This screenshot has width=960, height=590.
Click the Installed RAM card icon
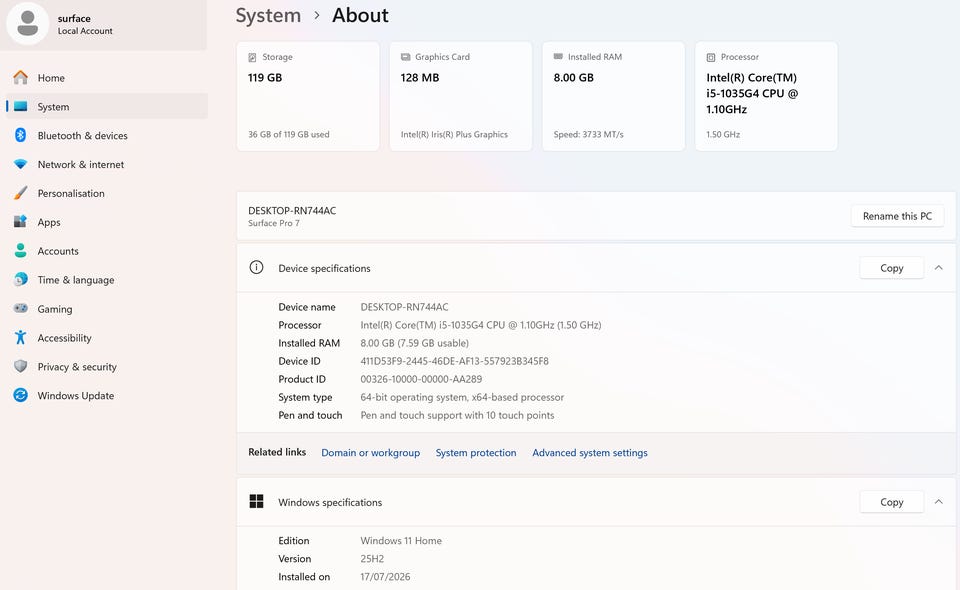558,56
